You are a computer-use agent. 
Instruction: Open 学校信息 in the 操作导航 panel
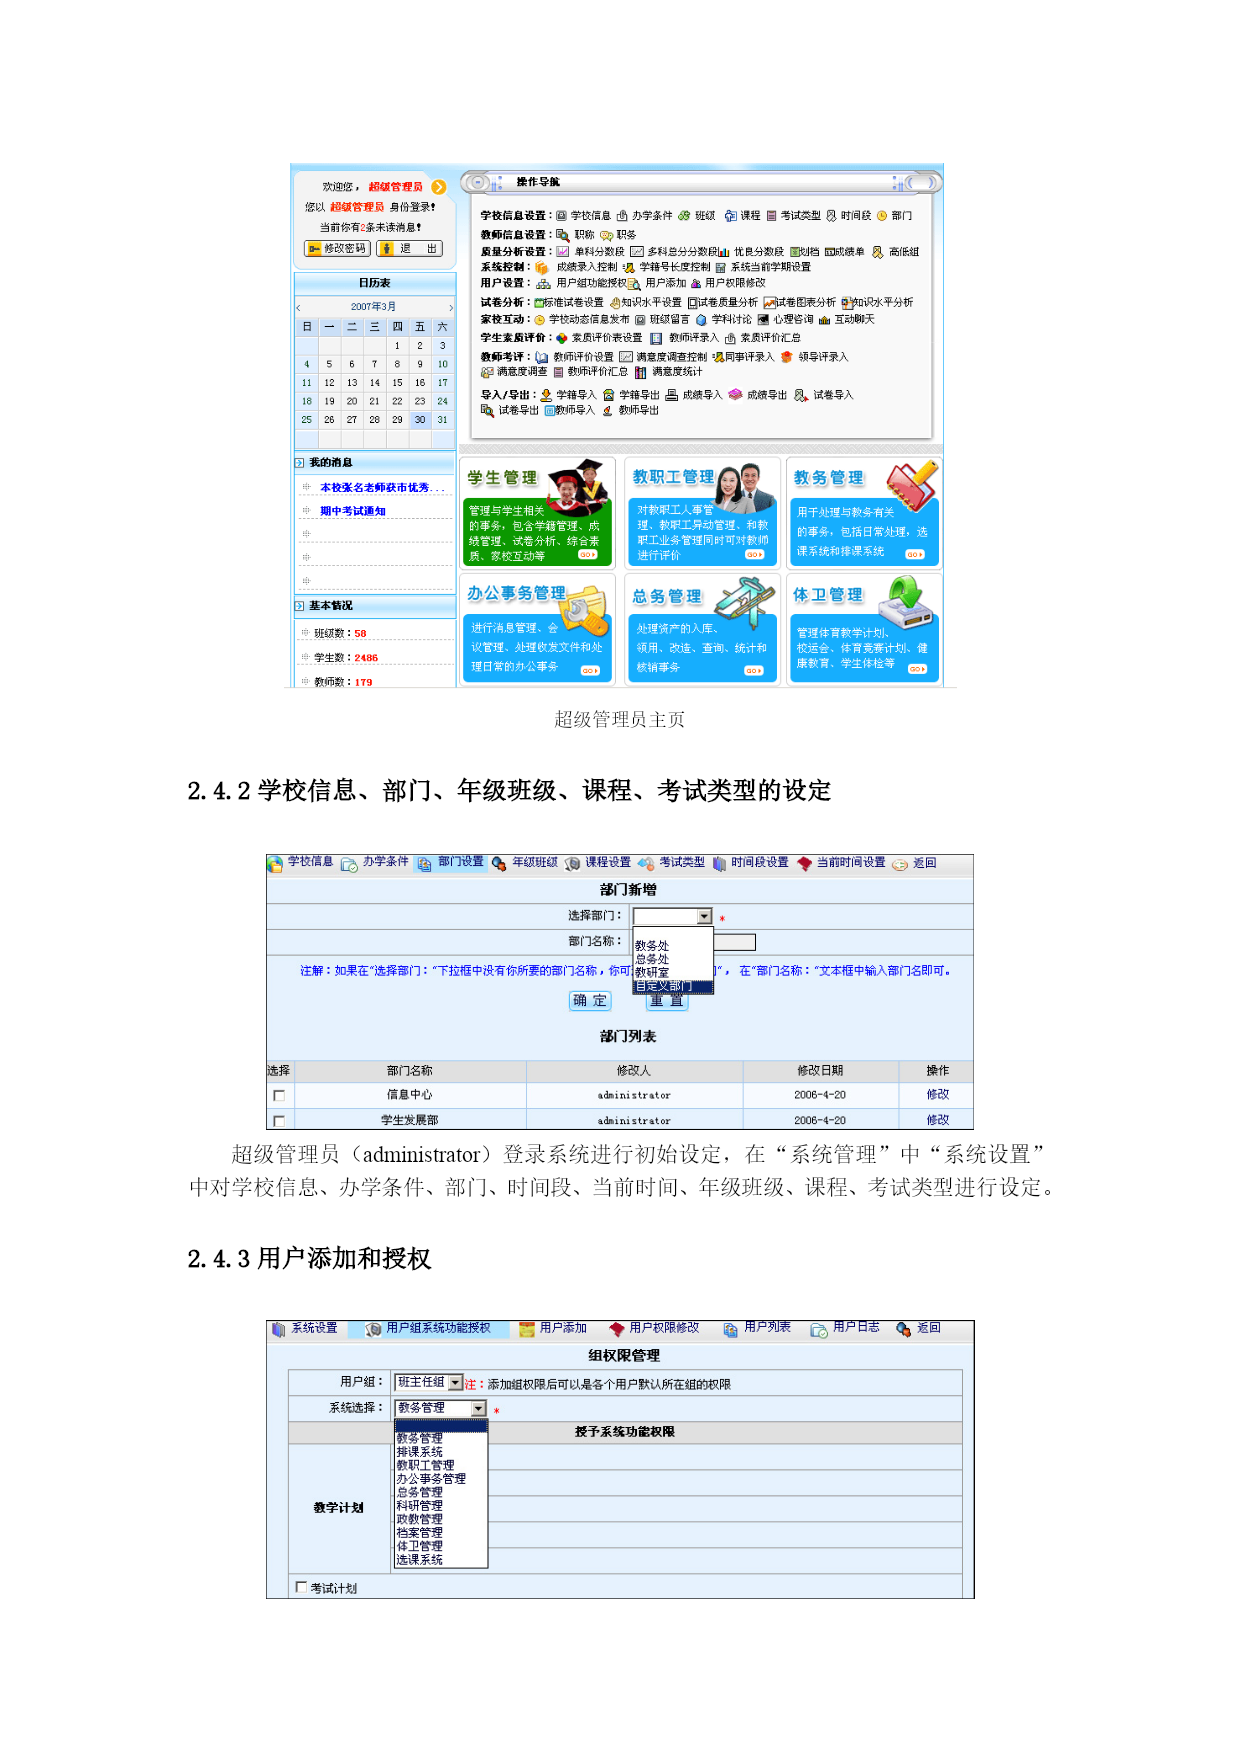[590, 216]
